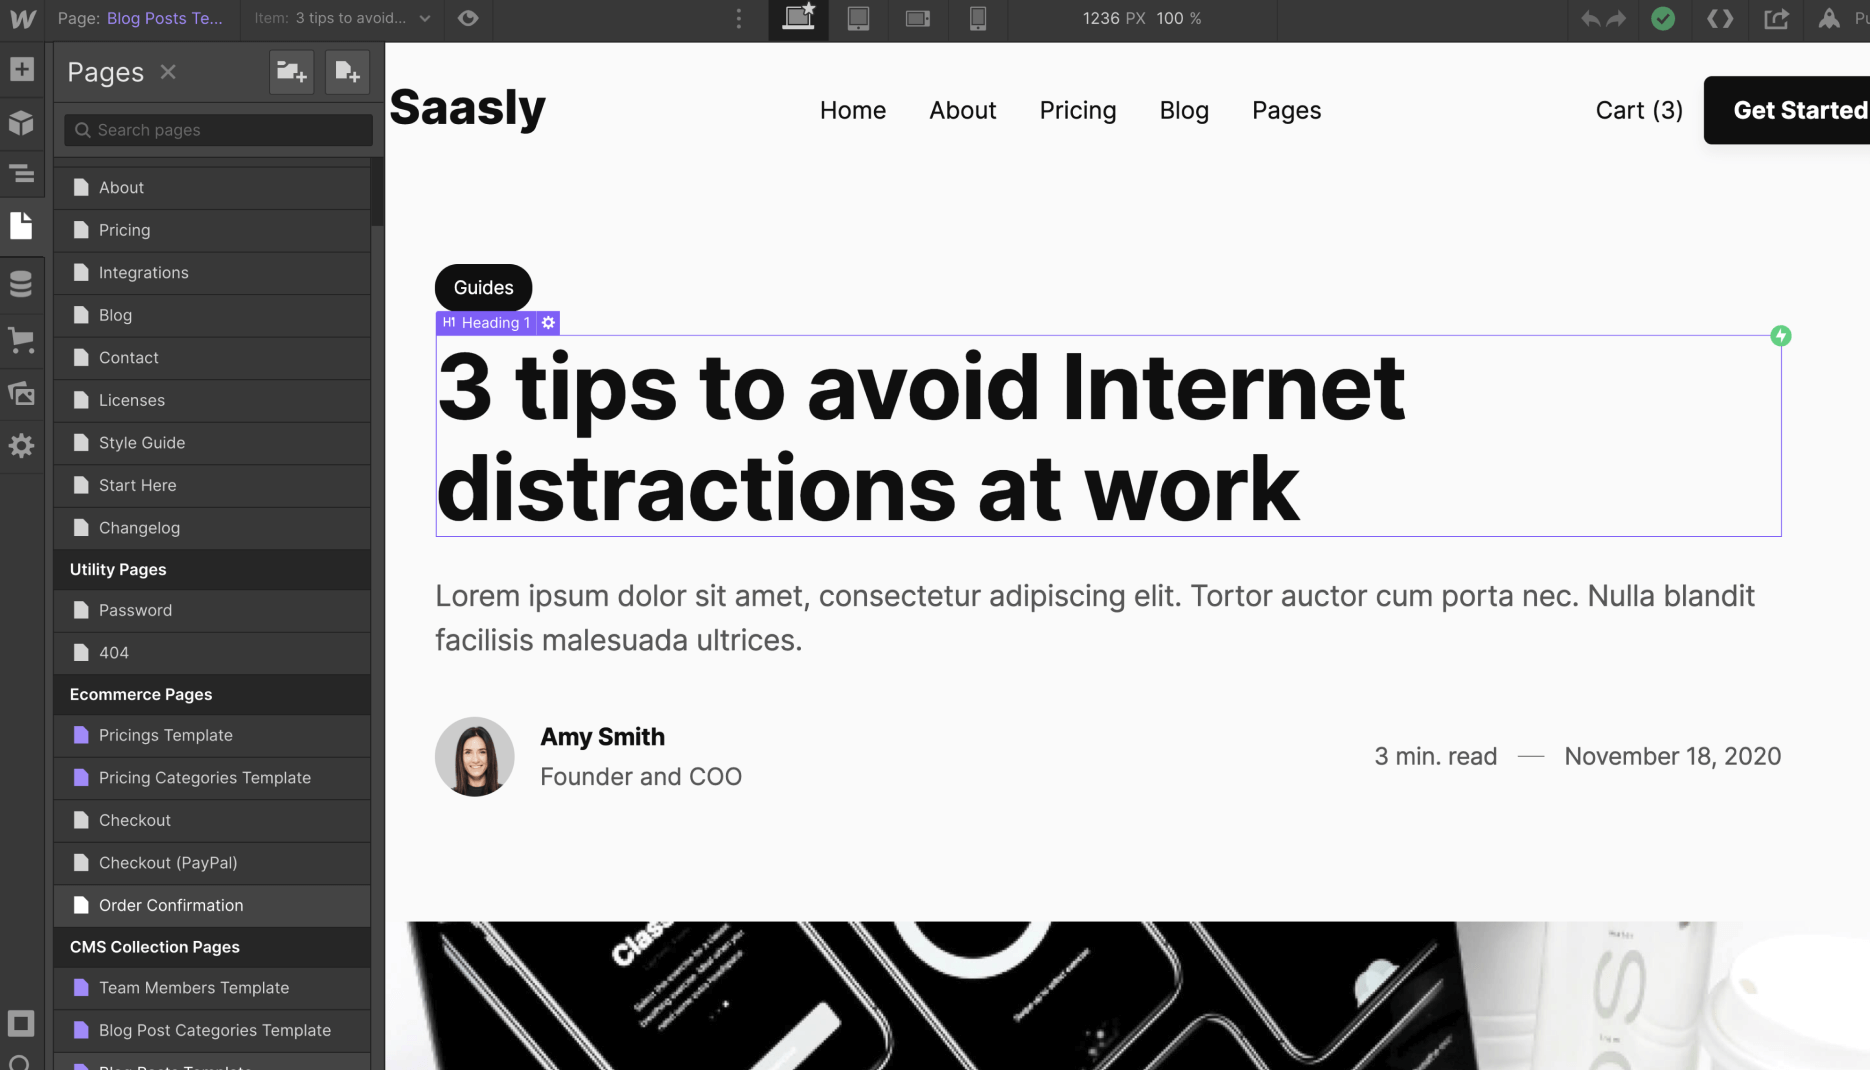Open the Components panel
Viewport: 1870px width, 1070px height.
pos(21,122)
